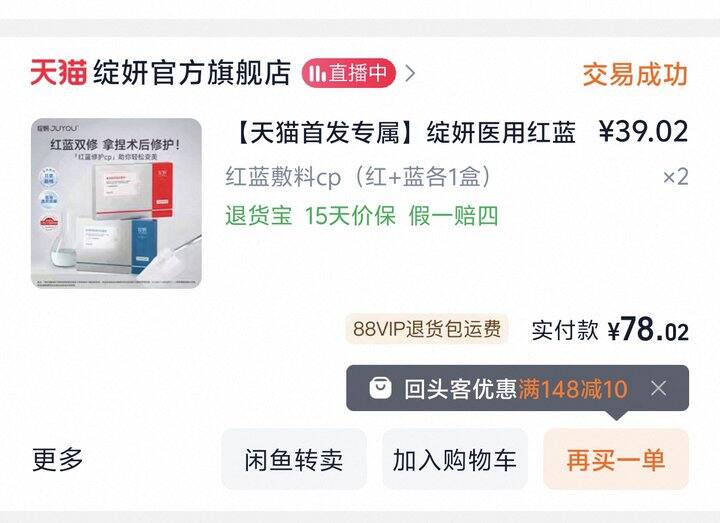Tap the 退货宝 service tag
Viewport: 720px width, 523px height.
tap(259, 215)
